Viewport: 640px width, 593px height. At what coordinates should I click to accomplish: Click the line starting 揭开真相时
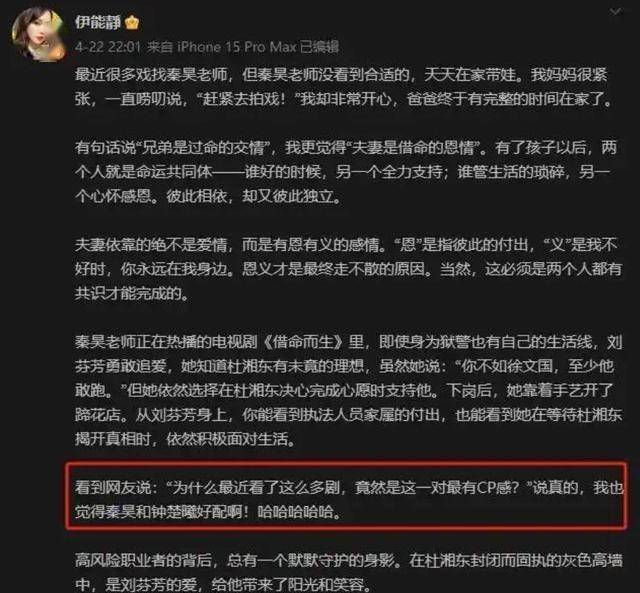tap(185, 440)
